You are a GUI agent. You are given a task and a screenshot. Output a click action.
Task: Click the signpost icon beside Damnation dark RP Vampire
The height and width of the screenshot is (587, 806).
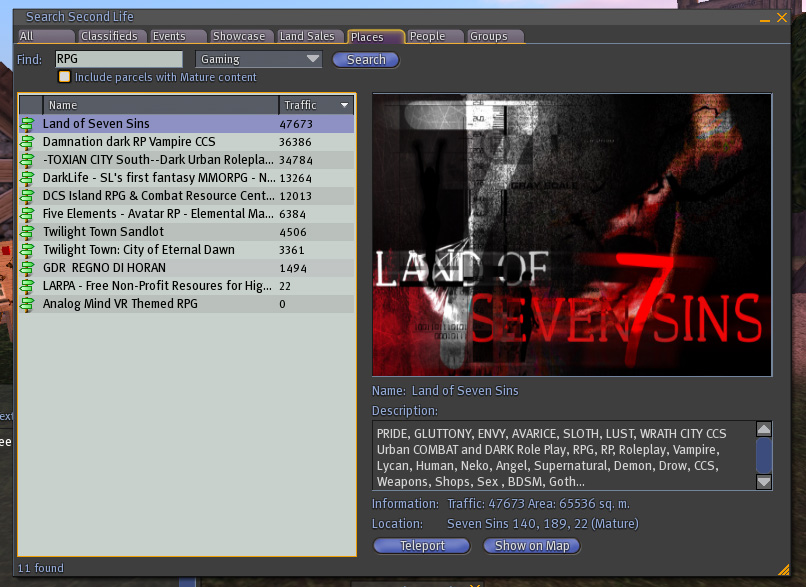tap(28, 142)
